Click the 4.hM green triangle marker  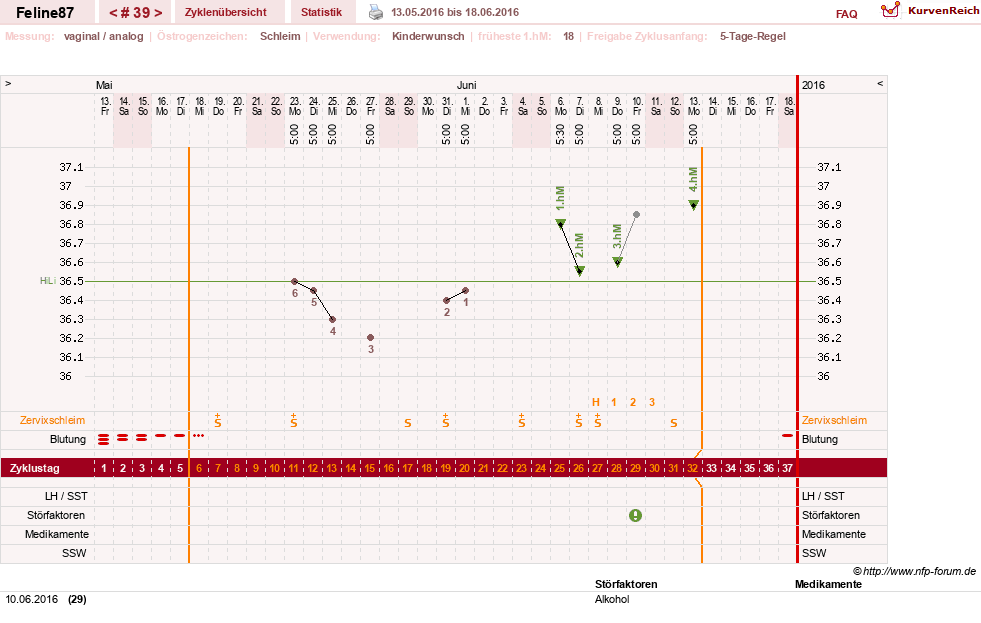pyautogui.click(x=693, y=205)
